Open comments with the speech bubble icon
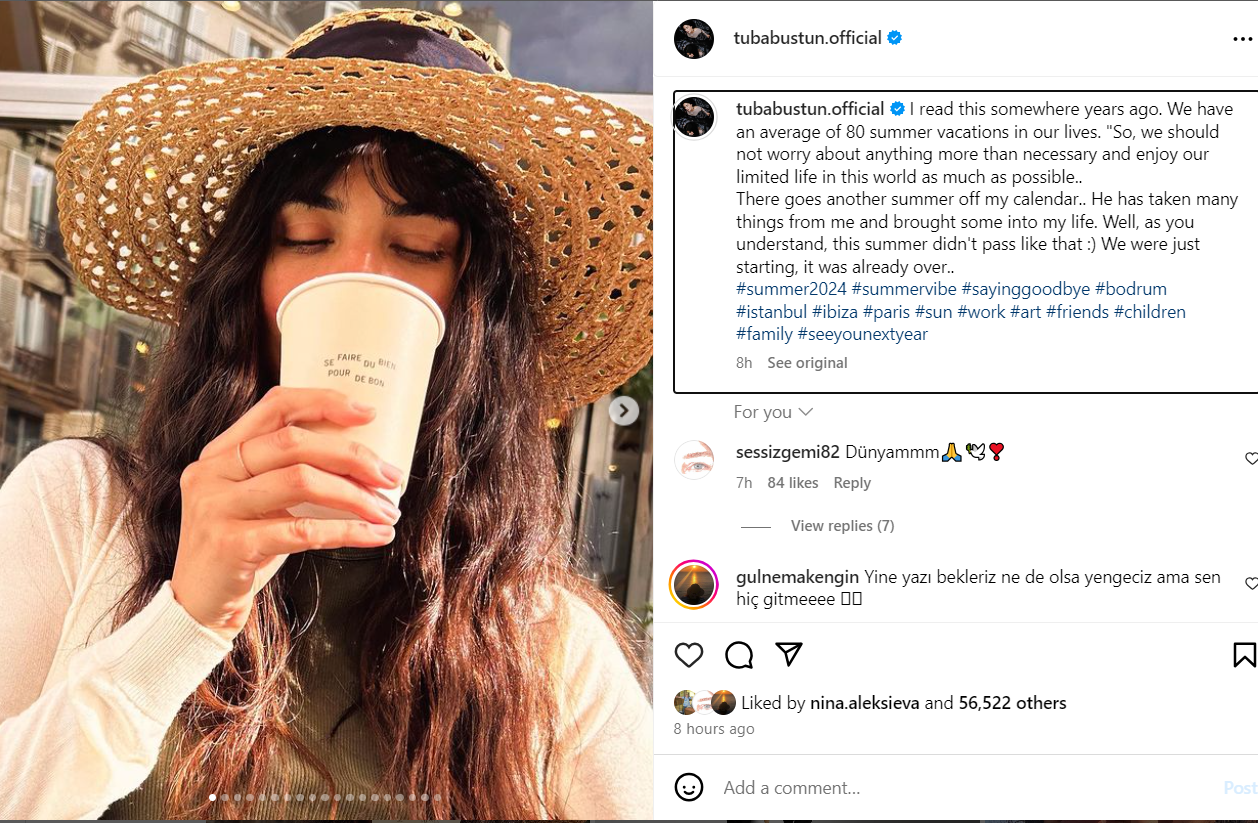The image size is (1258, 823). pyautogui.click(x=739, y=655)
